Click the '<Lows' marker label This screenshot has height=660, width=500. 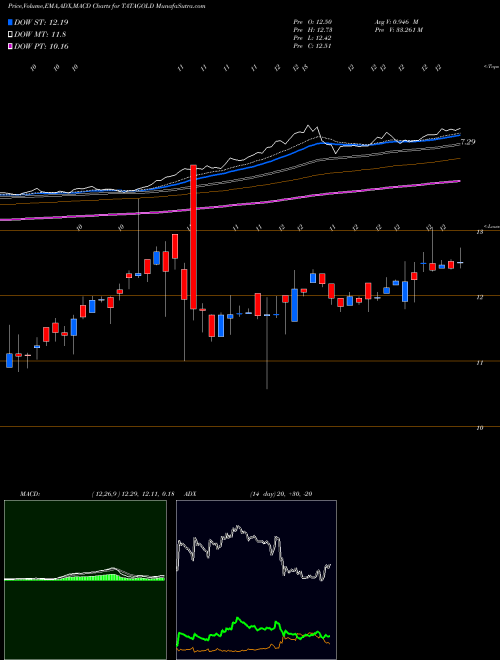coord(492,226)
